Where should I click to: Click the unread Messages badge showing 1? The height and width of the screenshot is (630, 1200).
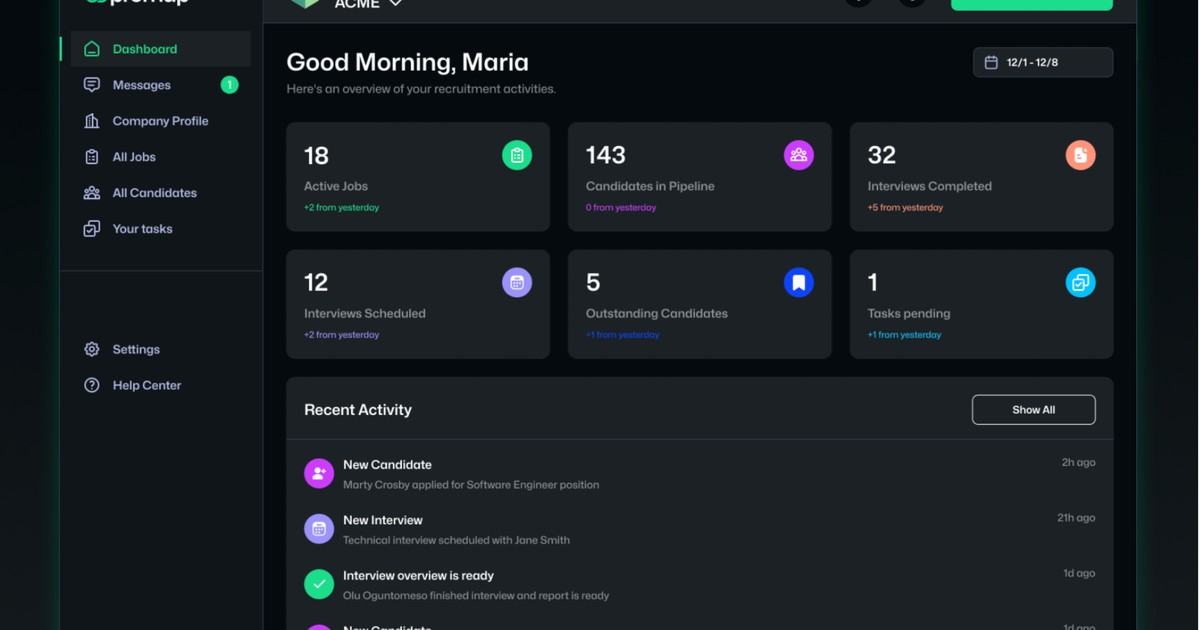229,85
